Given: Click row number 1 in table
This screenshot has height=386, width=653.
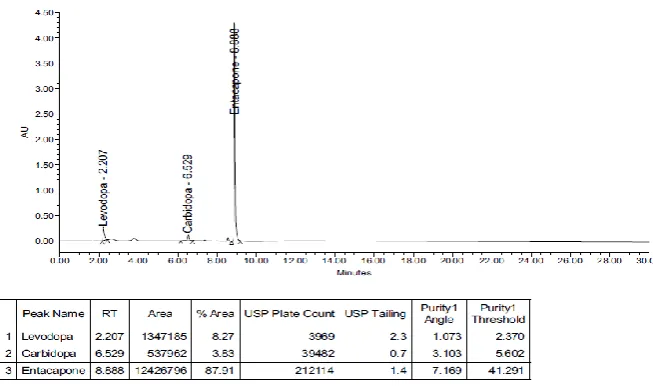Looking at the screenshot, I should click(9, 336).
